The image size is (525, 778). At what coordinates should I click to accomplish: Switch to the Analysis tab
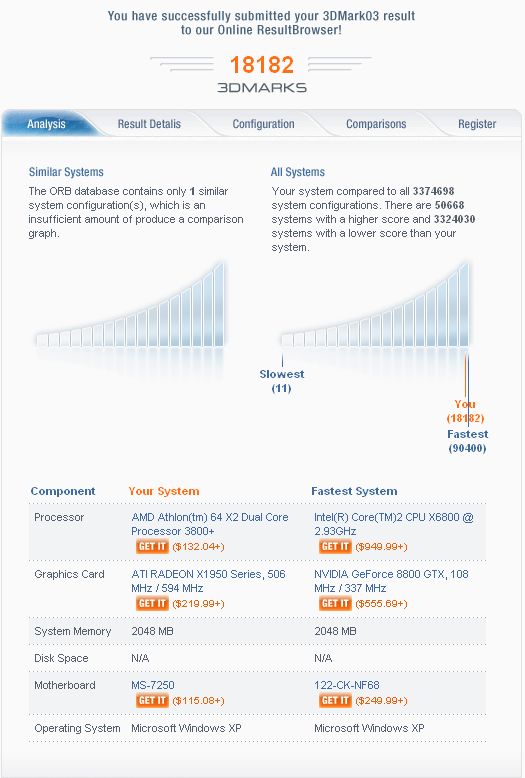click(46, 124)
